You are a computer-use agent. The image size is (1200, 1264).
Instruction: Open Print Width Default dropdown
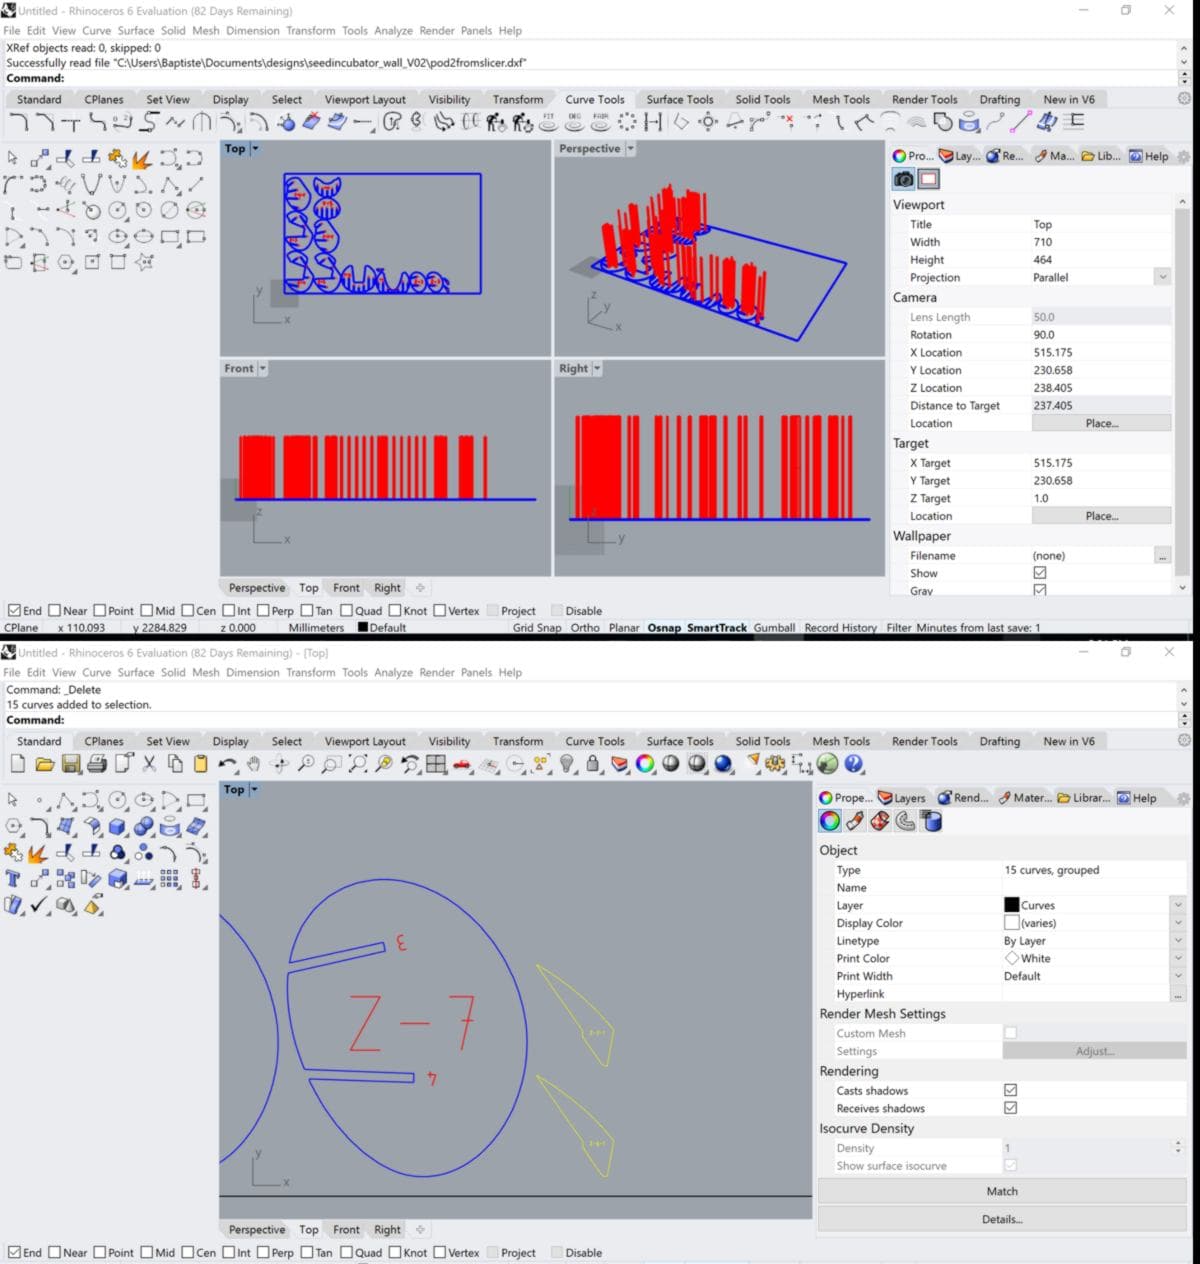[1178, 976]
